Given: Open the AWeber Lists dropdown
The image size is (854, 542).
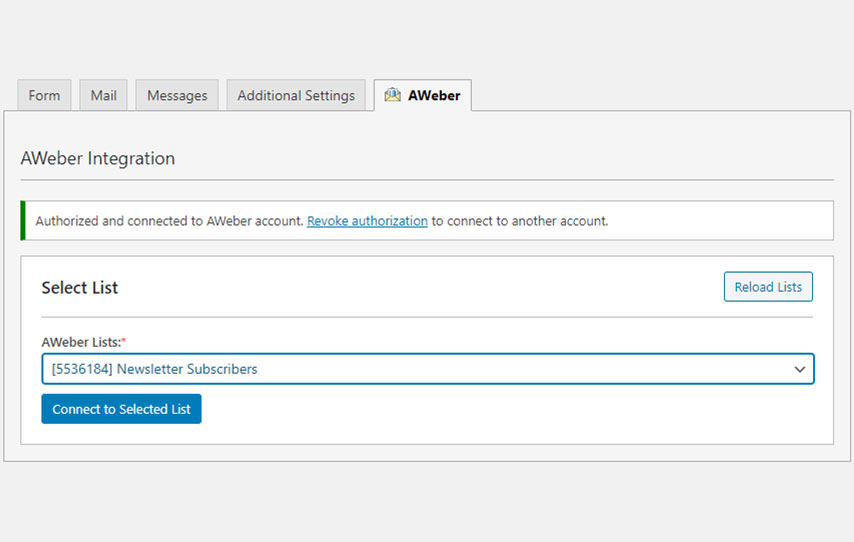Looking at the screenshot, I should 427,369.
